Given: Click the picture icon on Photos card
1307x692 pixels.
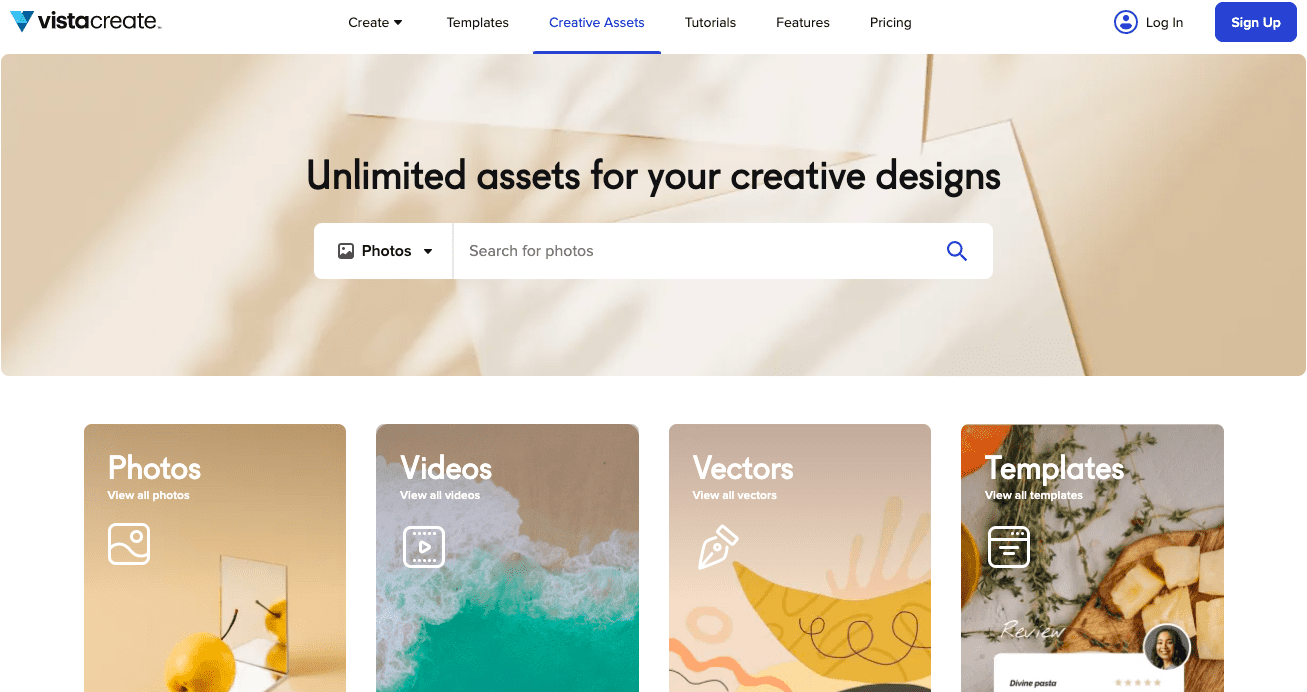Looking at the screenshot, I should pyautogui.click(x=129, y=544).
